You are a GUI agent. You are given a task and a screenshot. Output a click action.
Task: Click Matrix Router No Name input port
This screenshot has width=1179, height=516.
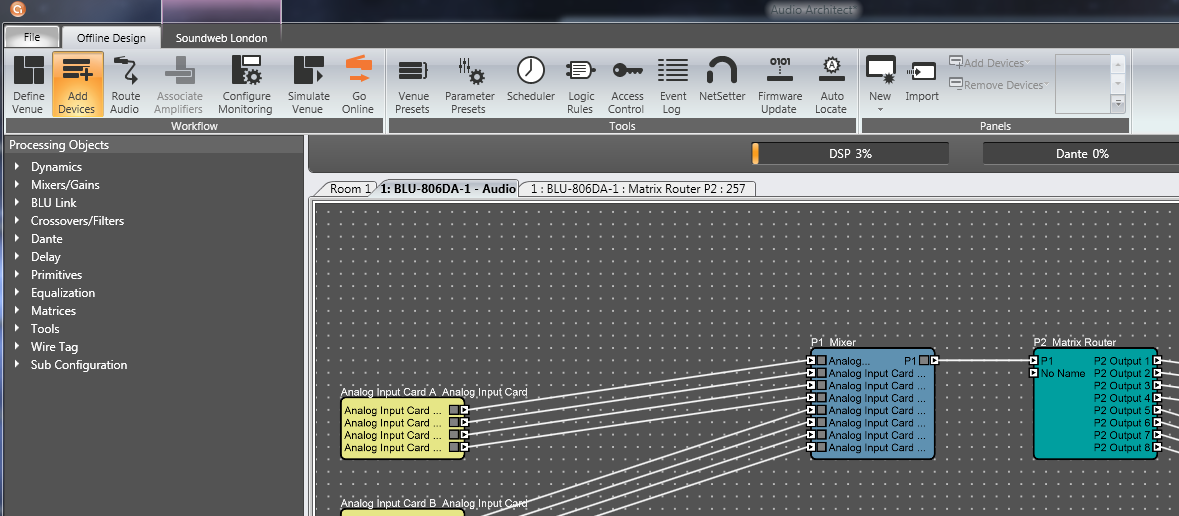(x=1034, y=373)
